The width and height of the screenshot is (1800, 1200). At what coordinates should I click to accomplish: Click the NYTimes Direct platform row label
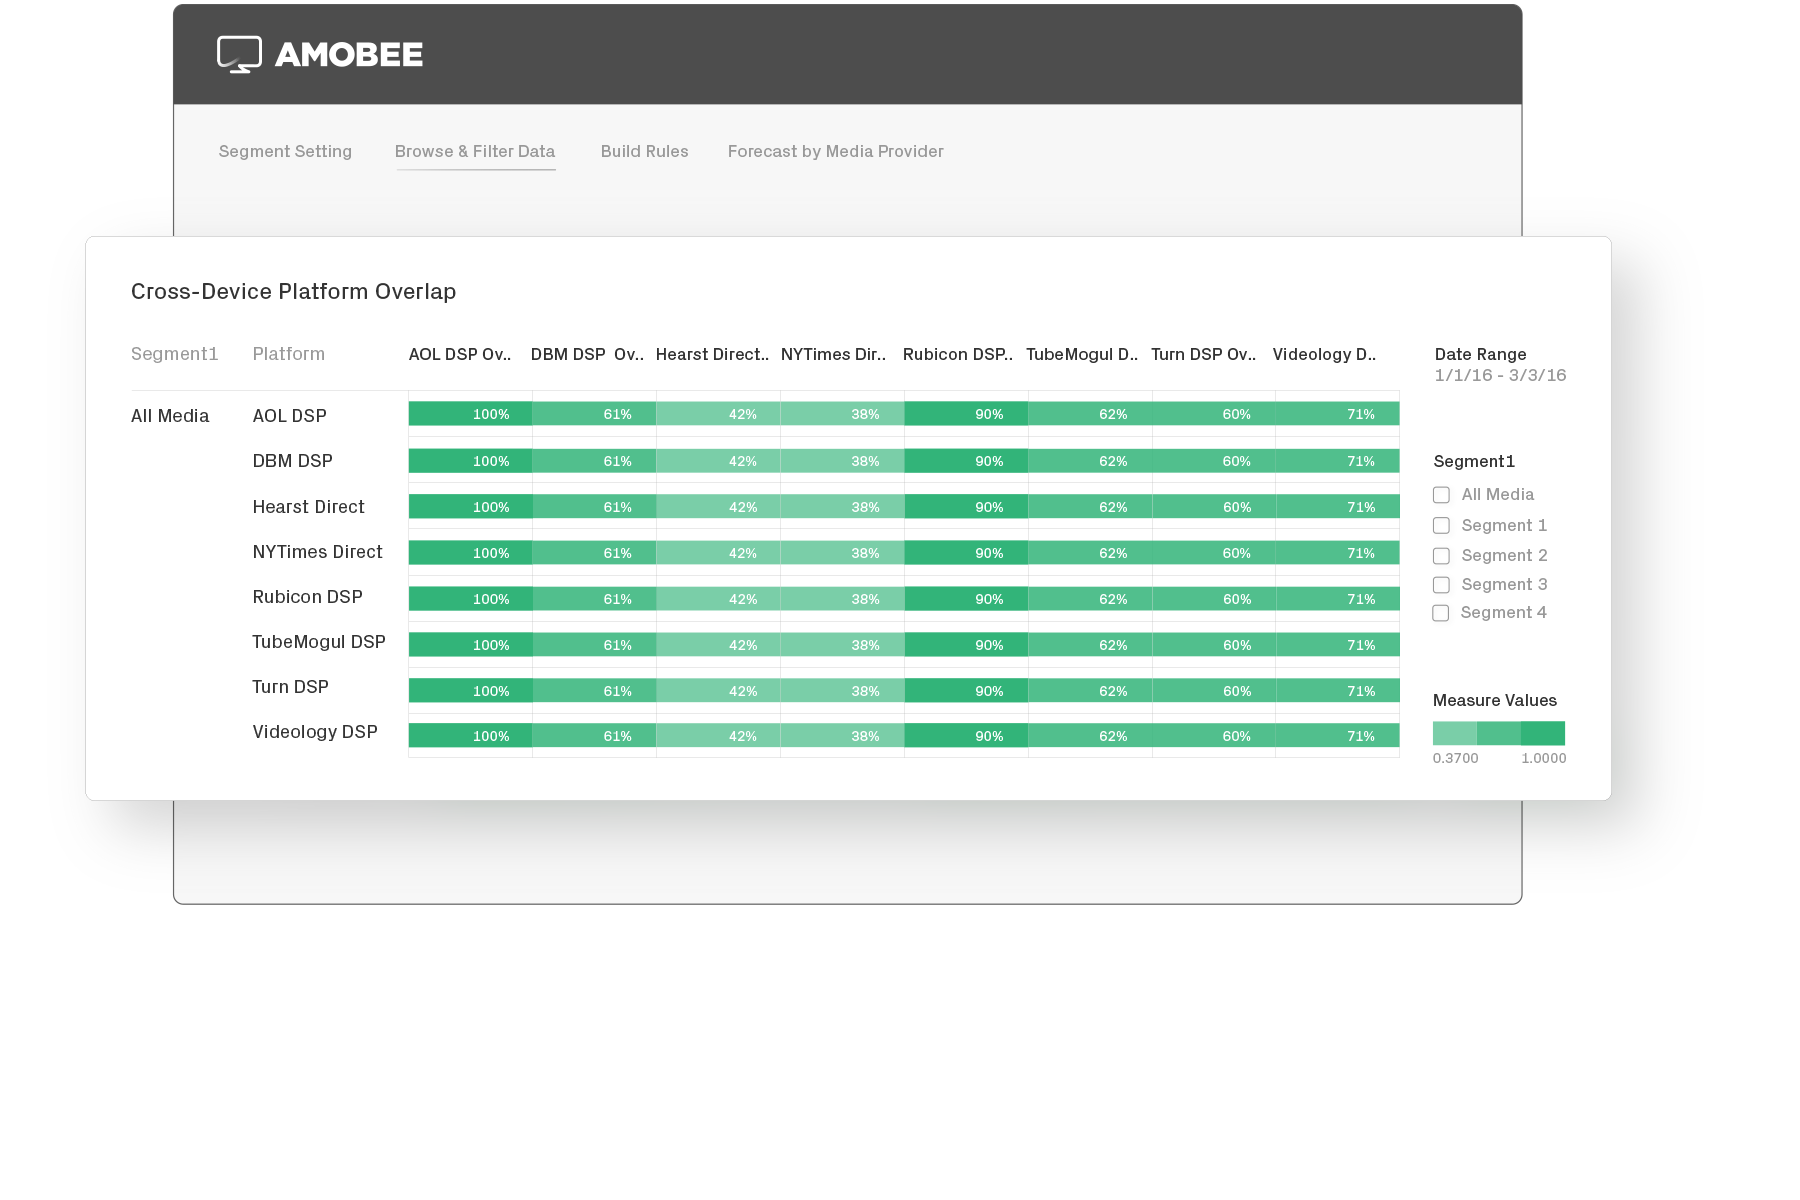(318, 552)
